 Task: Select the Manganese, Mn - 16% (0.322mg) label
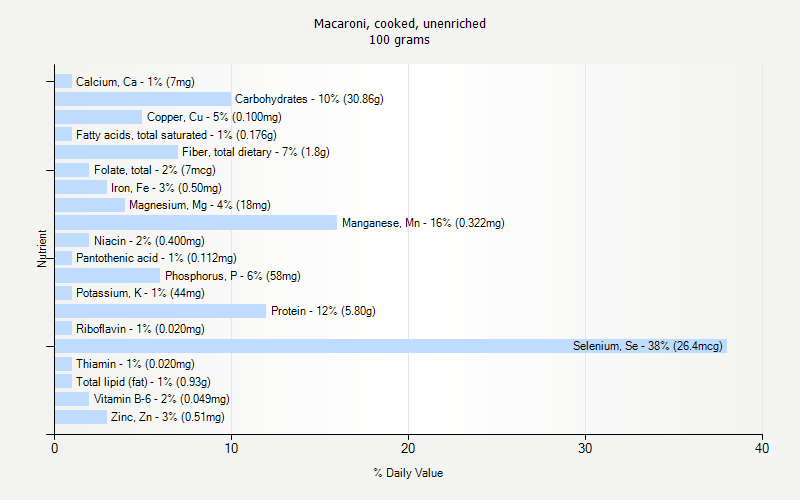[423, 223]
